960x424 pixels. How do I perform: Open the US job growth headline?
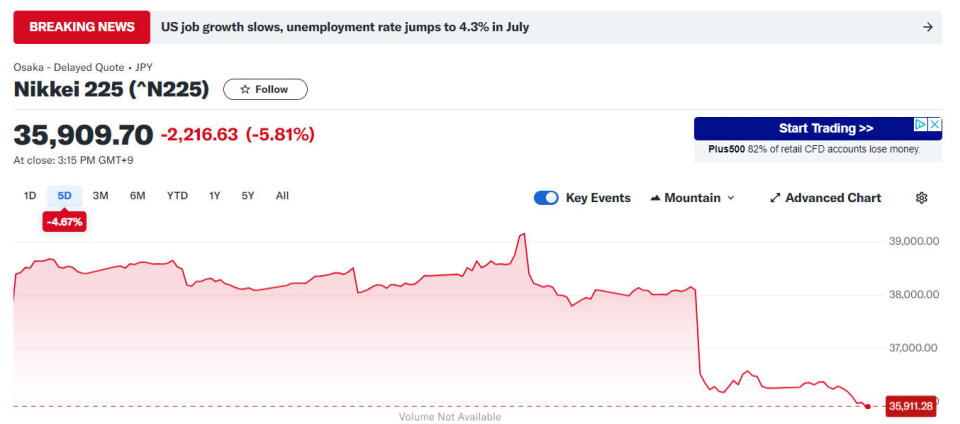(x=345, y=27)
